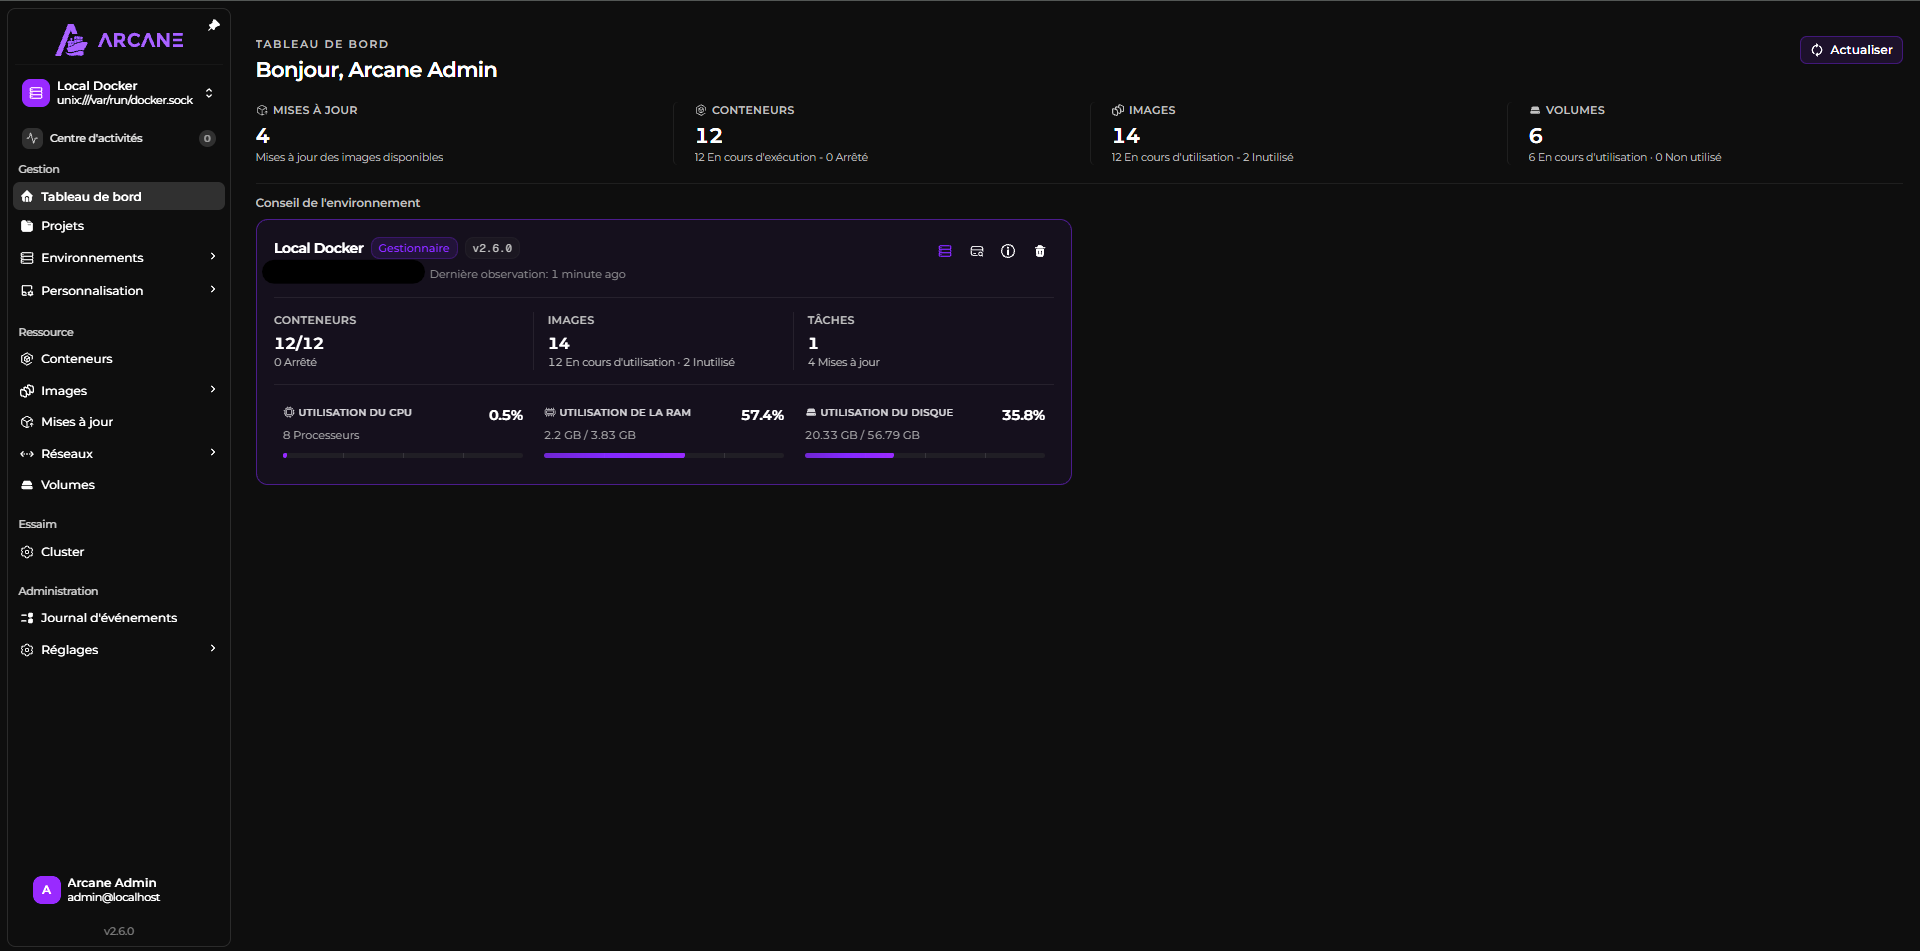1920x951 pixels.
Task: Open the Cluster page
Action: [x=118, y=552]
